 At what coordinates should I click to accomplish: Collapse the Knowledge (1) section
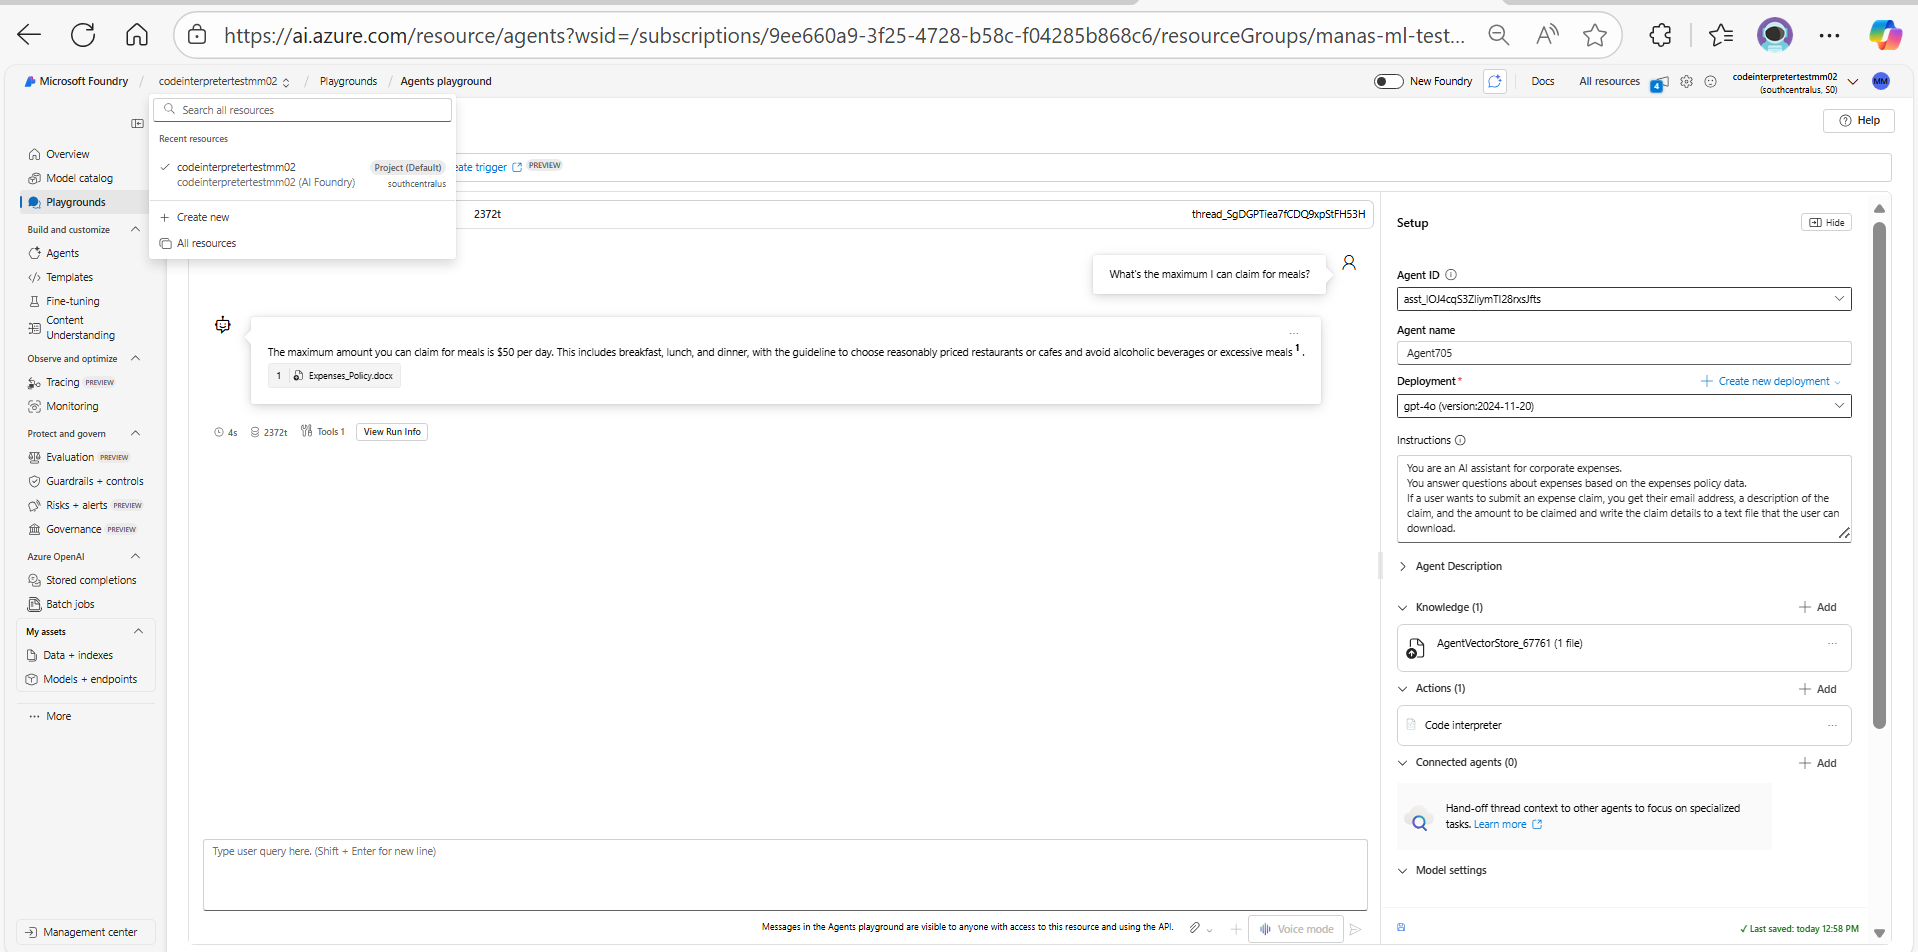pyautogui.click(x=1403, y=607)
